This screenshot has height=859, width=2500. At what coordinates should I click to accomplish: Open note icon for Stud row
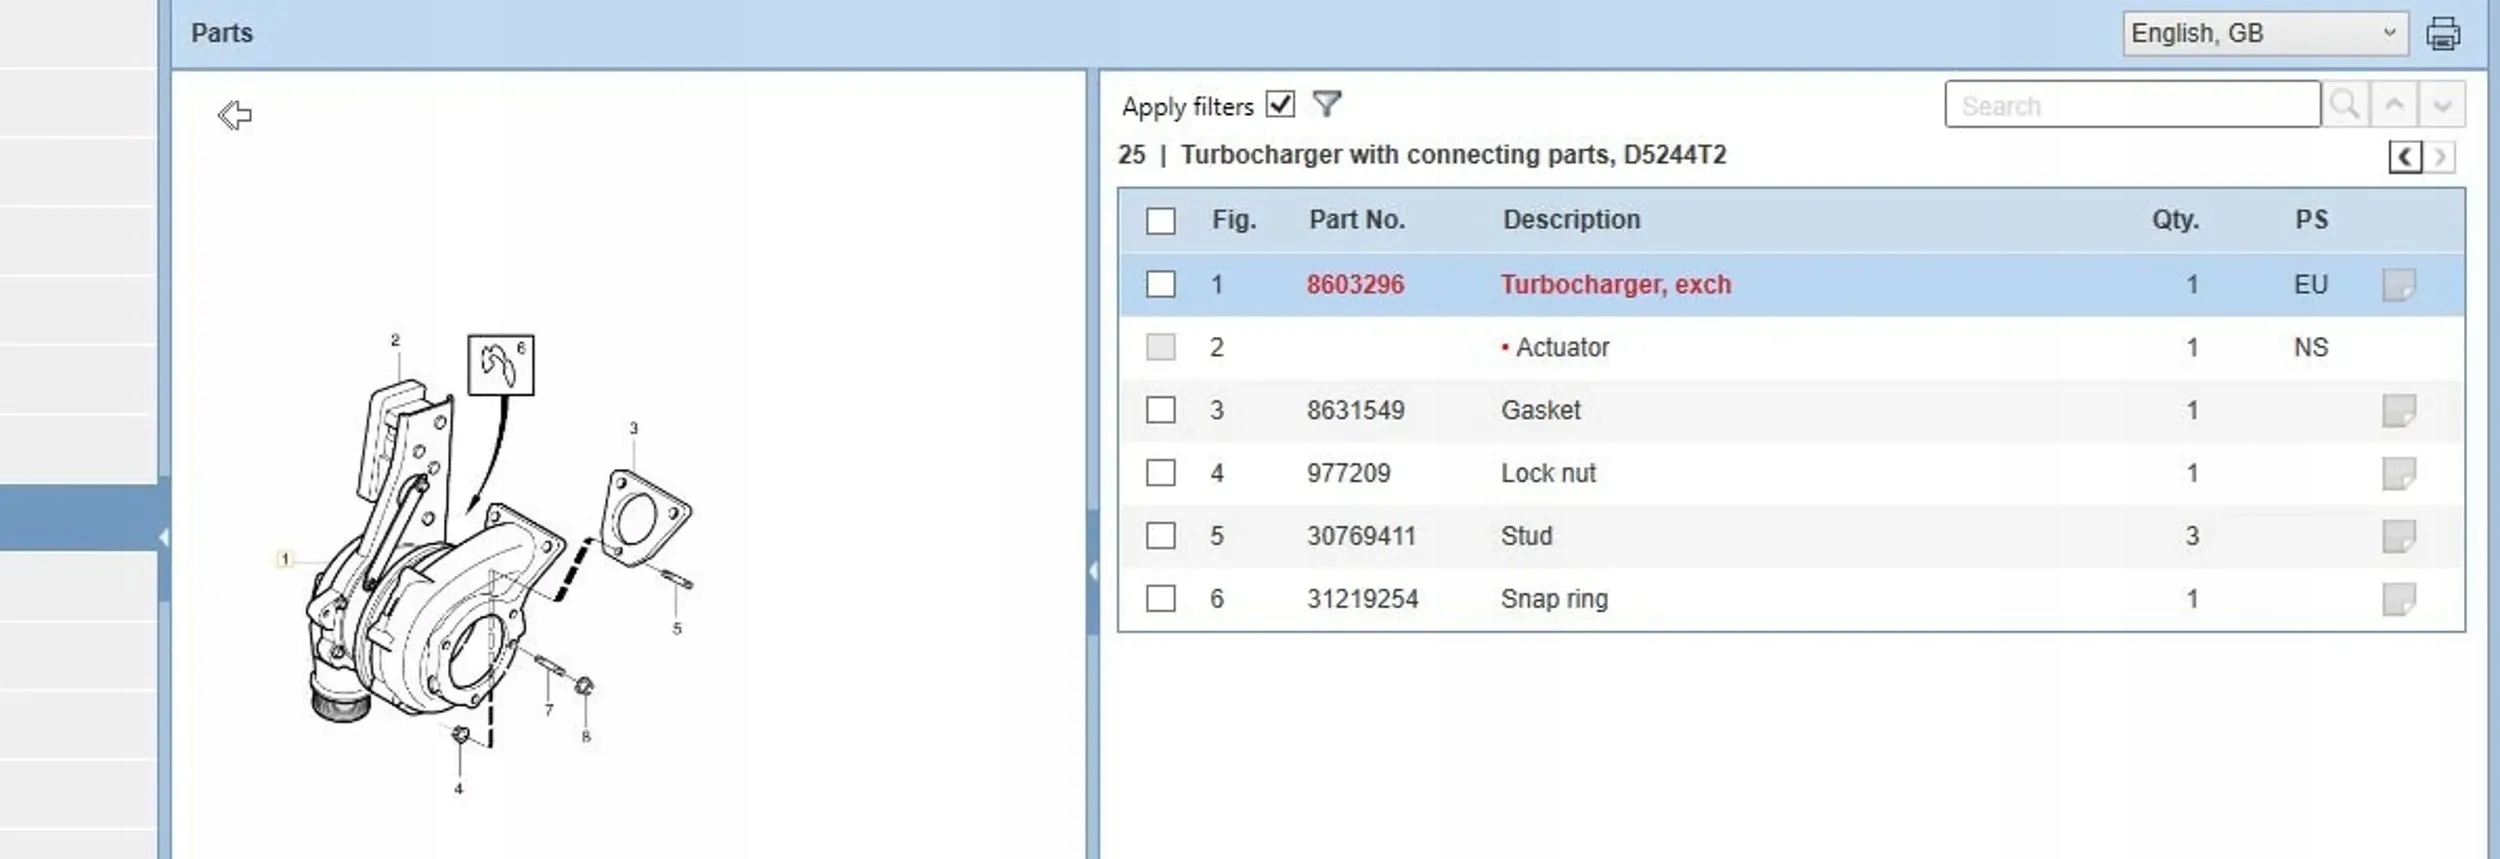[x=2398, y=536]
